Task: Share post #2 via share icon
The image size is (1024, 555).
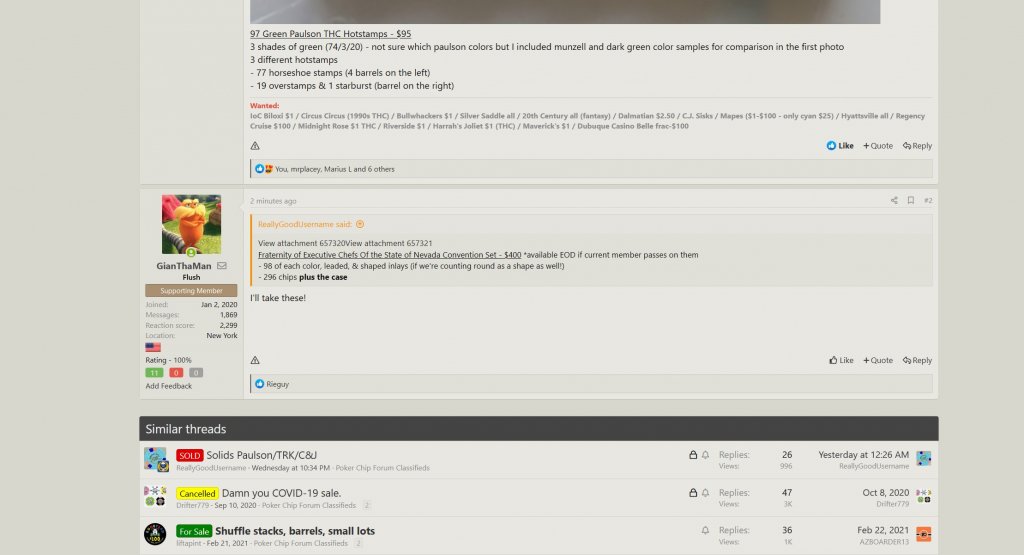Action: click(894, 200)
